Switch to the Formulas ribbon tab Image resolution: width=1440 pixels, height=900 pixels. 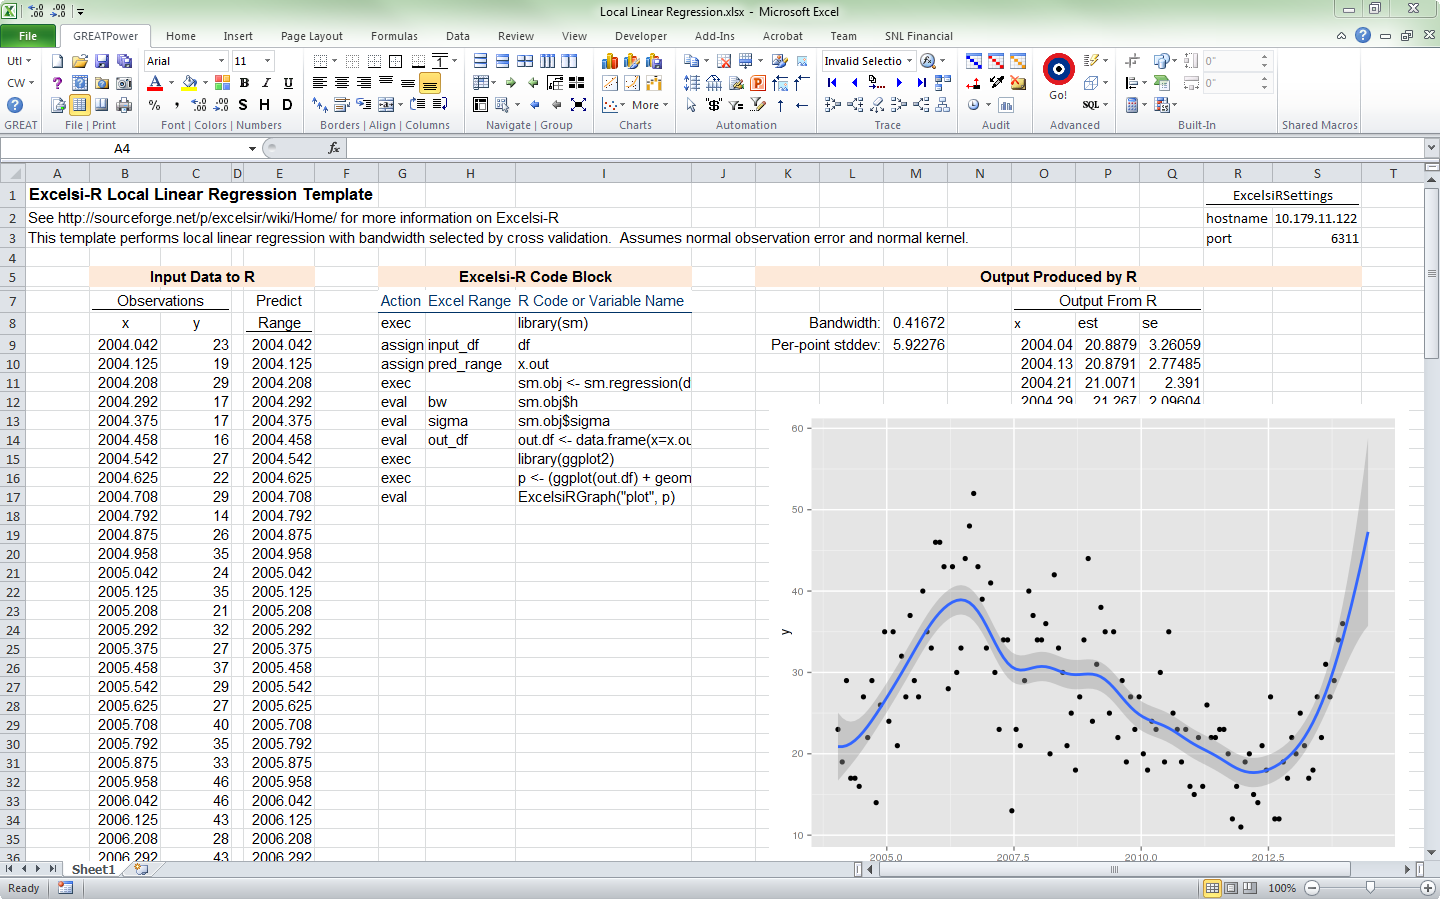pos(394,36)
